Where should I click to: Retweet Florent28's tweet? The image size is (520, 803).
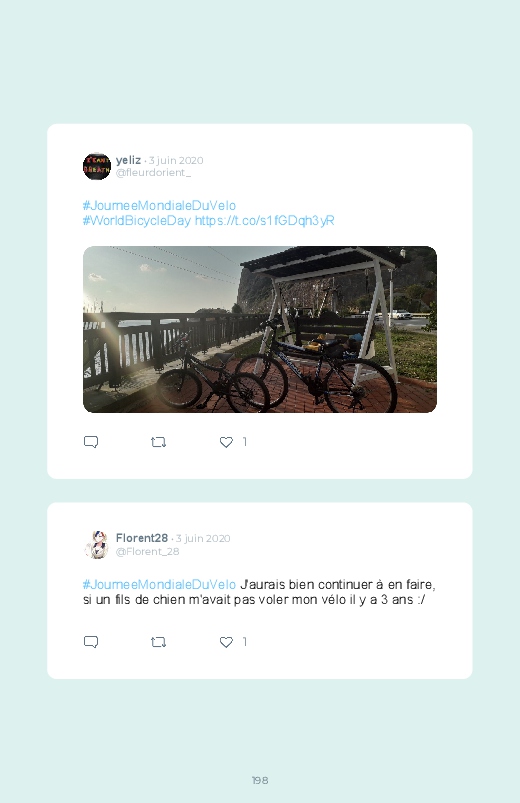[x=158, y=642]
